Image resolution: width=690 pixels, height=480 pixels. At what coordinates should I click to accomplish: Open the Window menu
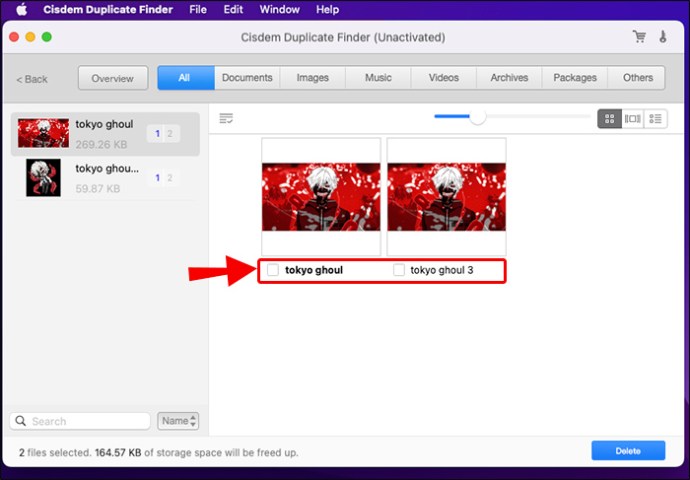click(279, 9)
